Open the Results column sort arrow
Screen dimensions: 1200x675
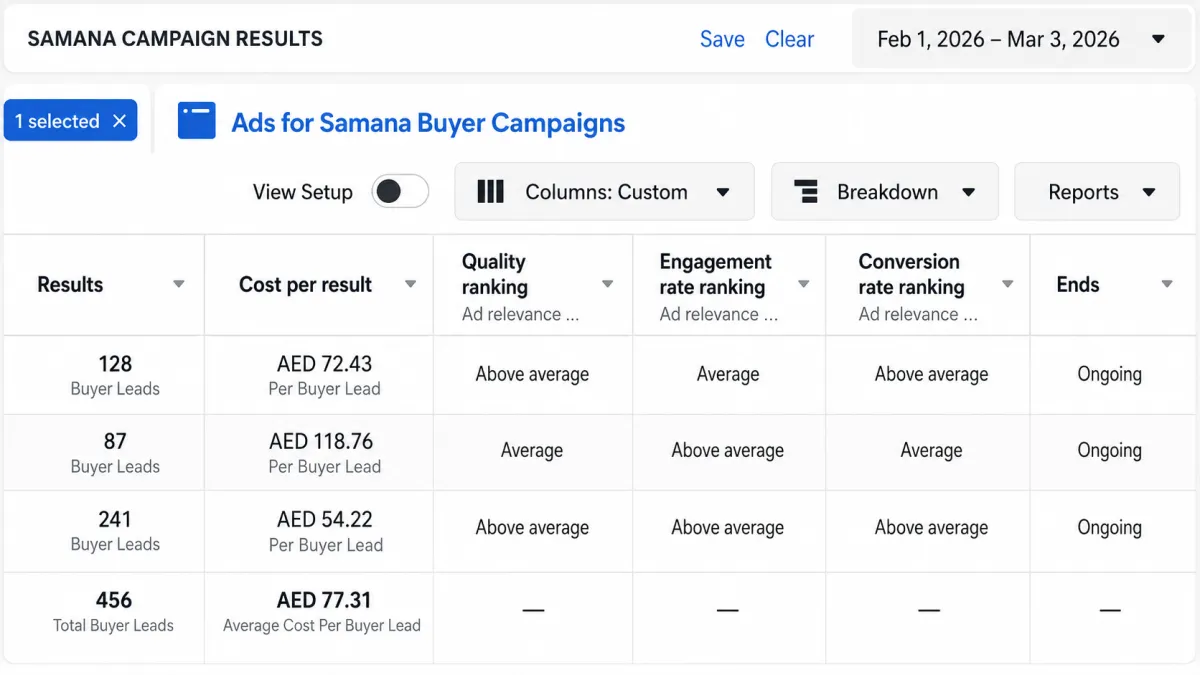pyautogui.click(x=179, y=285)
